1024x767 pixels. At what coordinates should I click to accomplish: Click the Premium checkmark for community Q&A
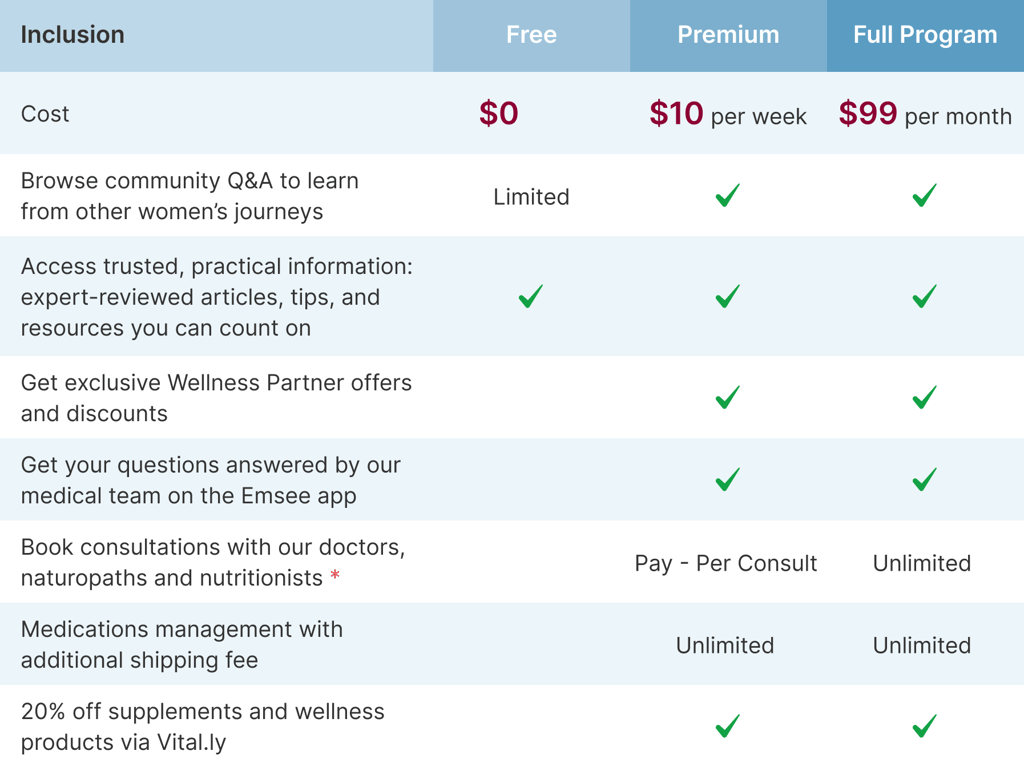click(728, 195)
